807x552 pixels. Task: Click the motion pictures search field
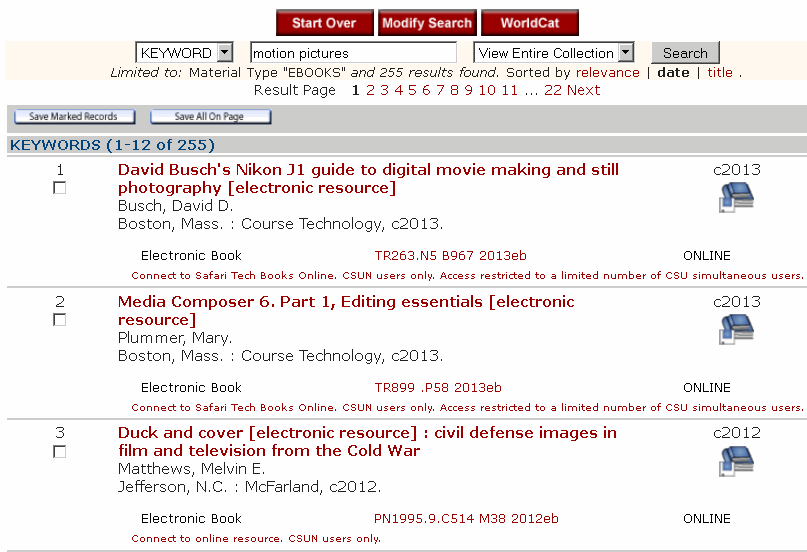point(352,53)
